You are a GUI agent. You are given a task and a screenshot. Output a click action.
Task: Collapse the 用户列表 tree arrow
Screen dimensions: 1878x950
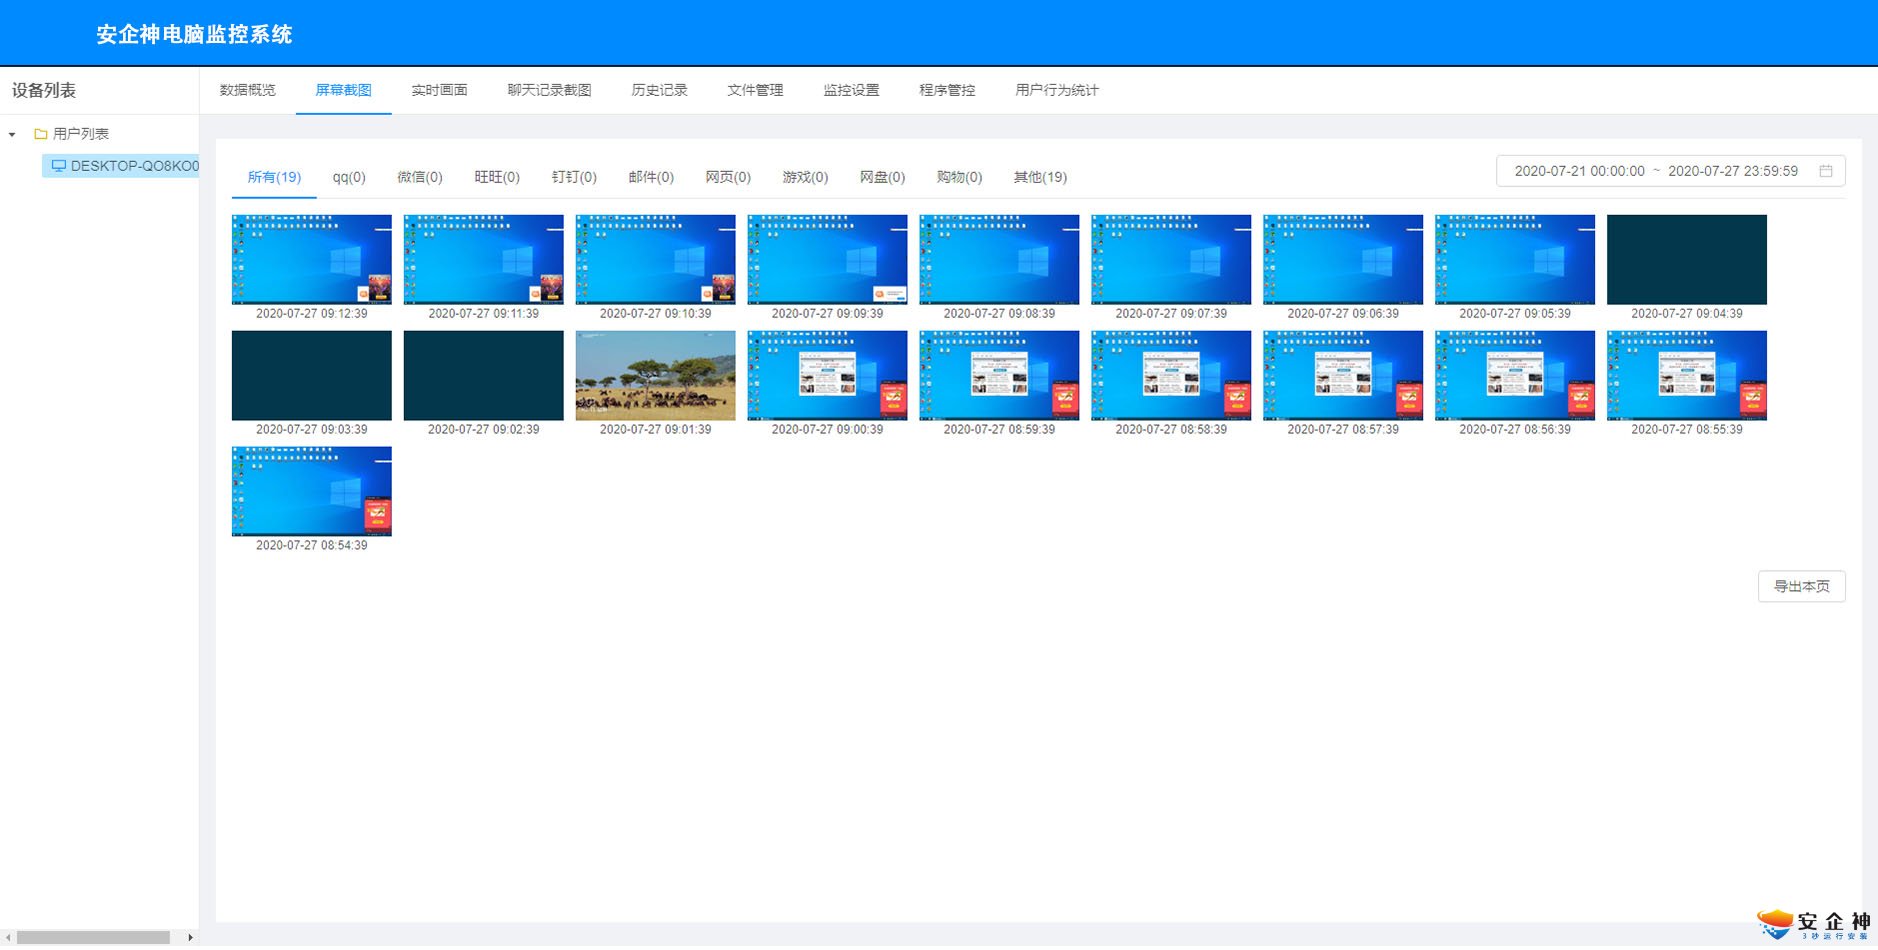[x=12, y=134]
